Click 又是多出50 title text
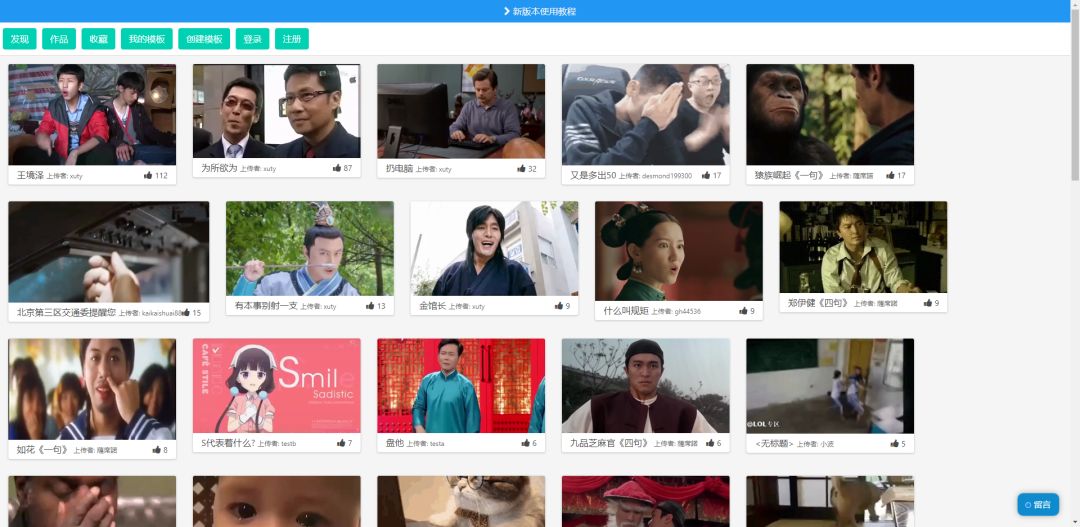 593,176
